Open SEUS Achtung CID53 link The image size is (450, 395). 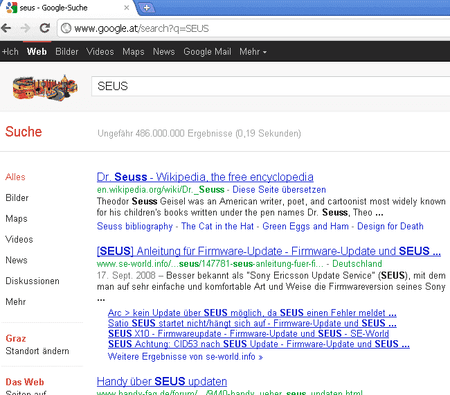tap(259, 344)
